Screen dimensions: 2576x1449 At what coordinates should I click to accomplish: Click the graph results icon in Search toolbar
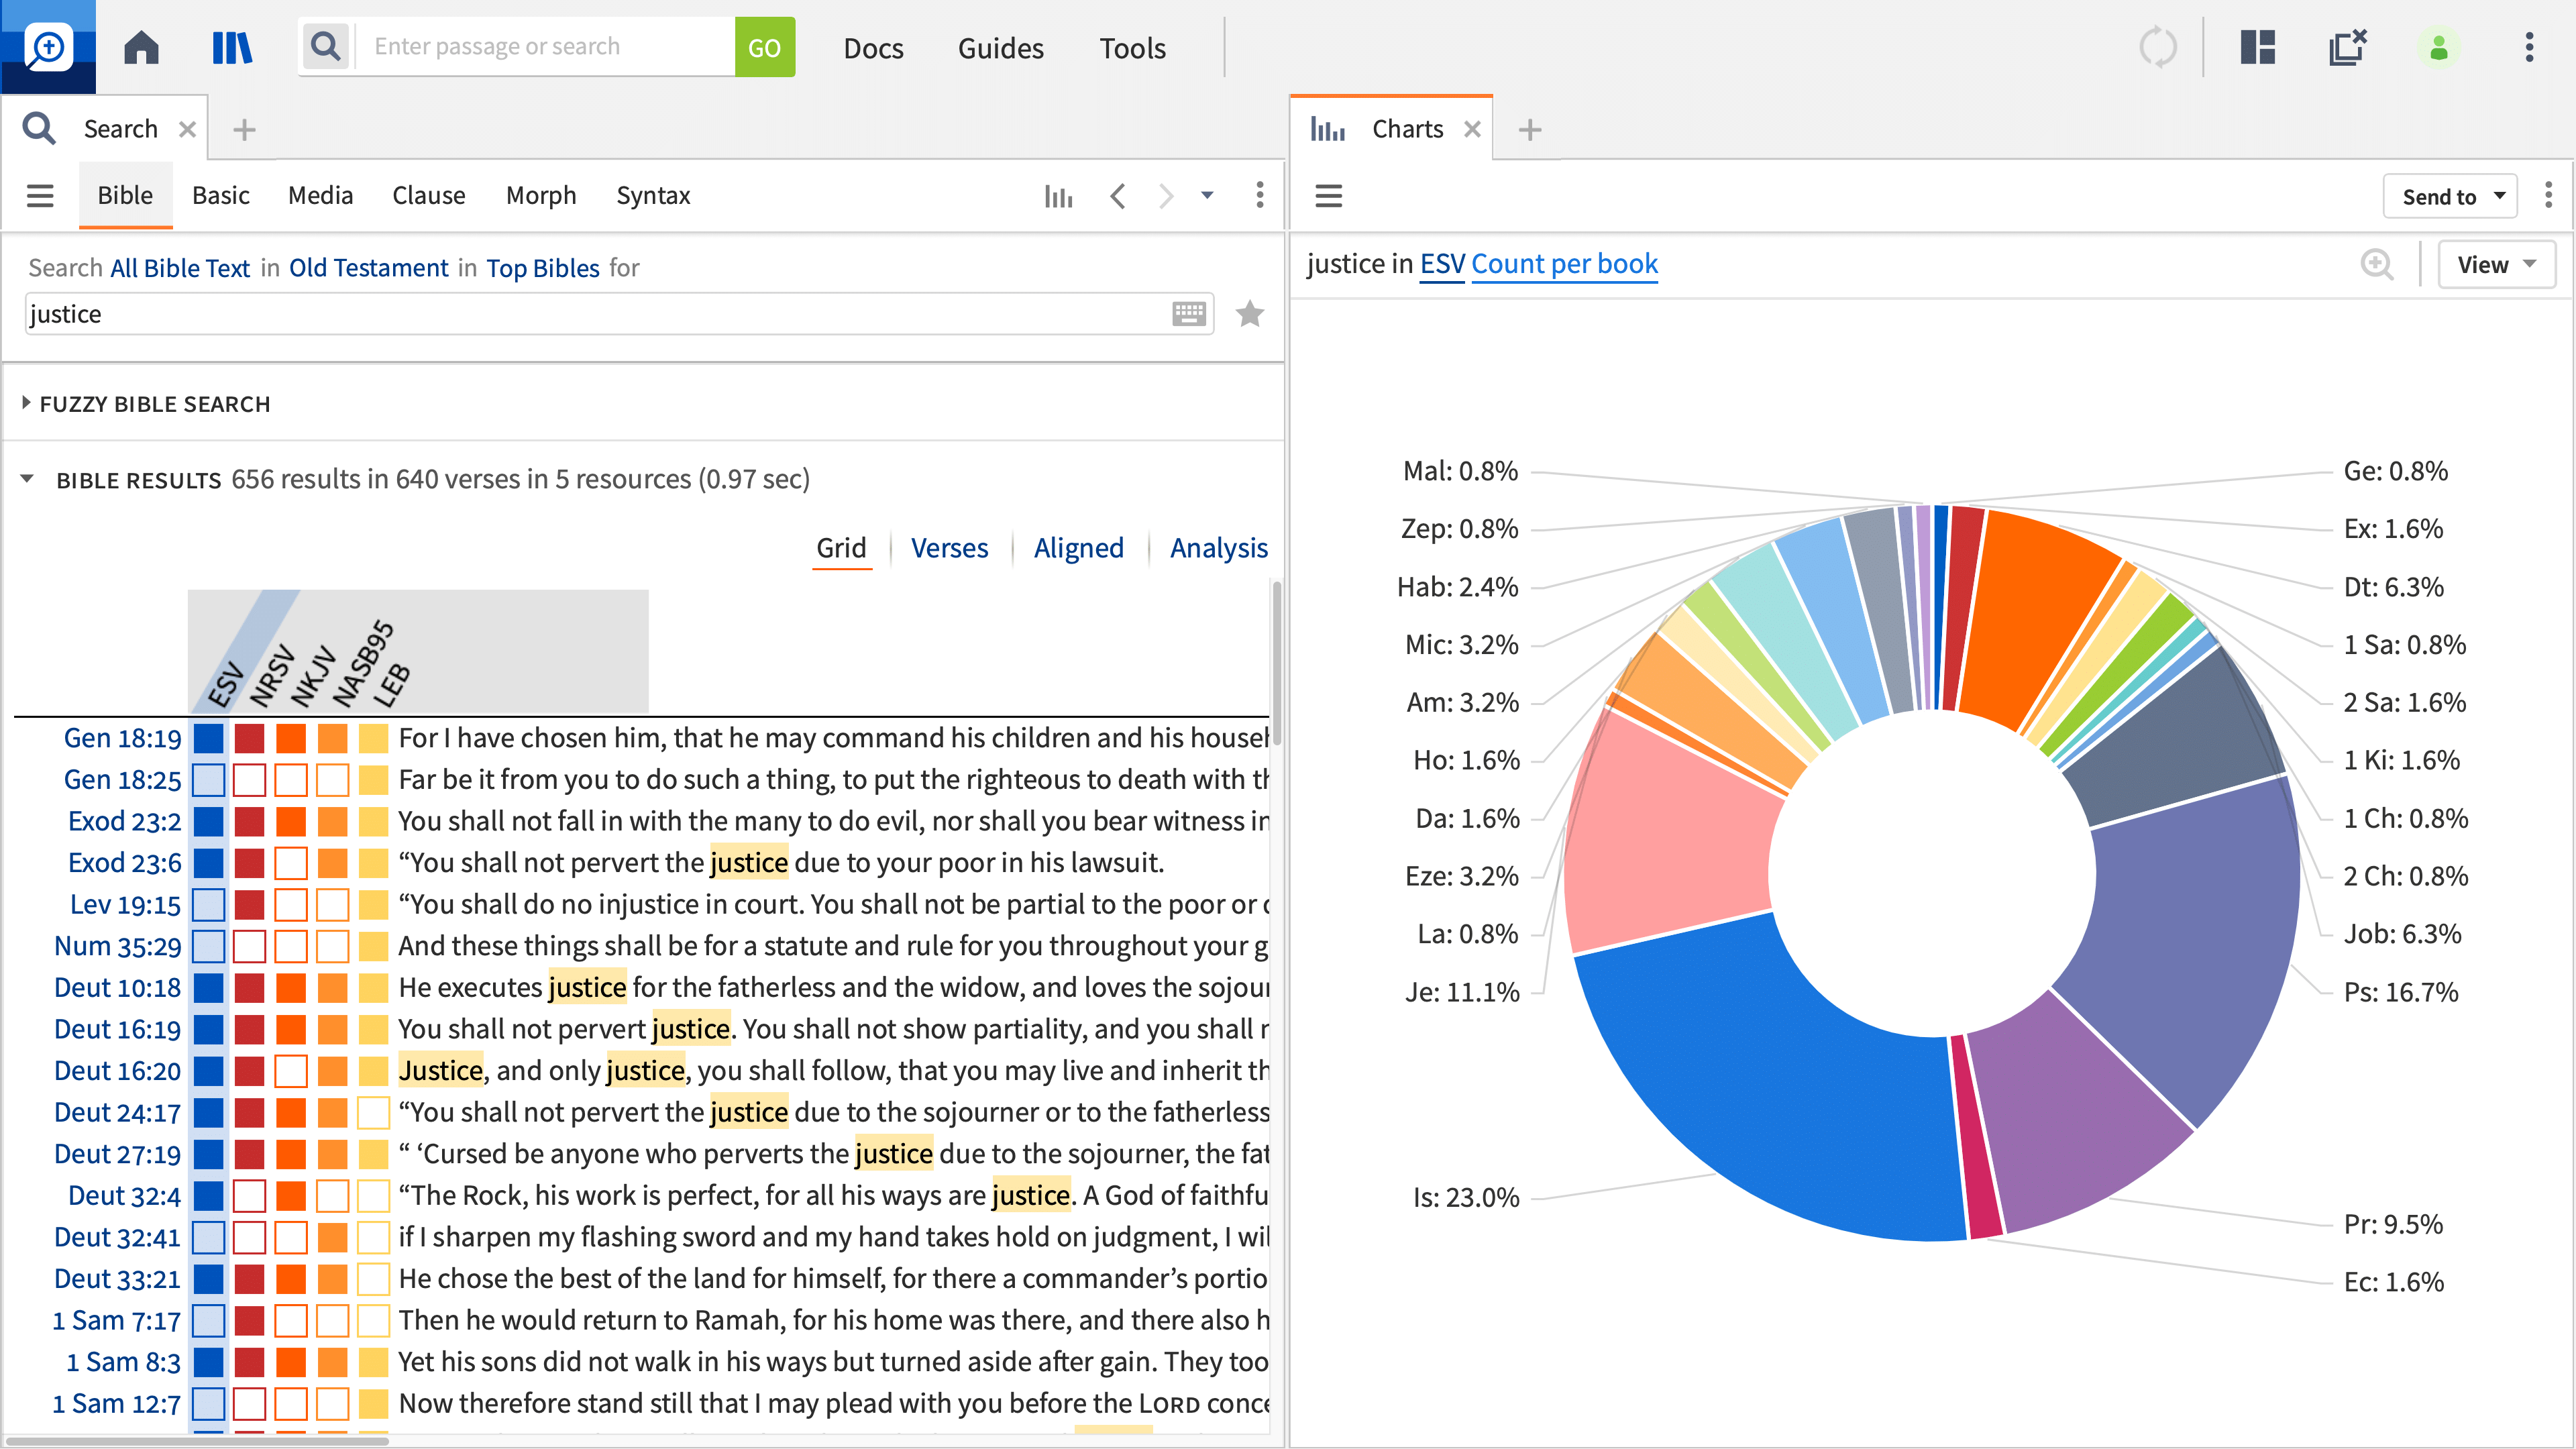1058,196
